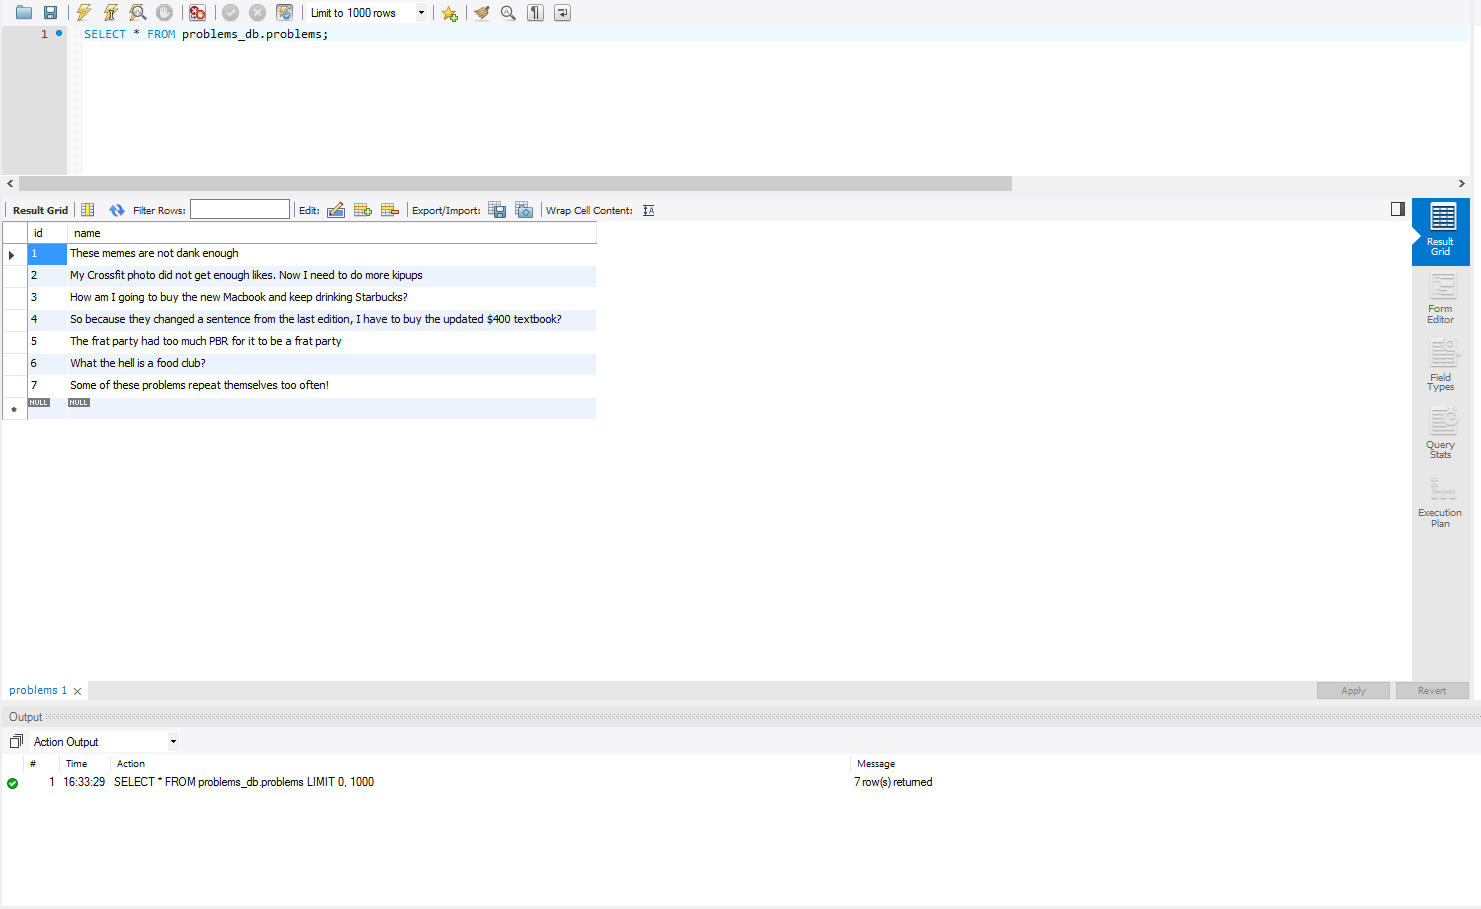Open the Field Types panel
The image size is (1481, 909).
click(x=1441, y=365)
